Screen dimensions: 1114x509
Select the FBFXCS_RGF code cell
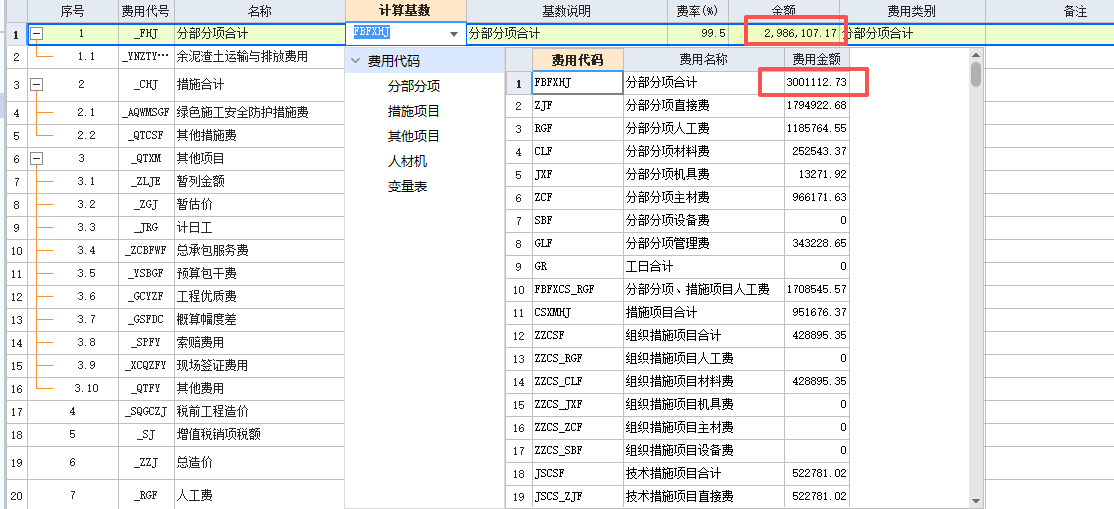[x=578, y=289]
